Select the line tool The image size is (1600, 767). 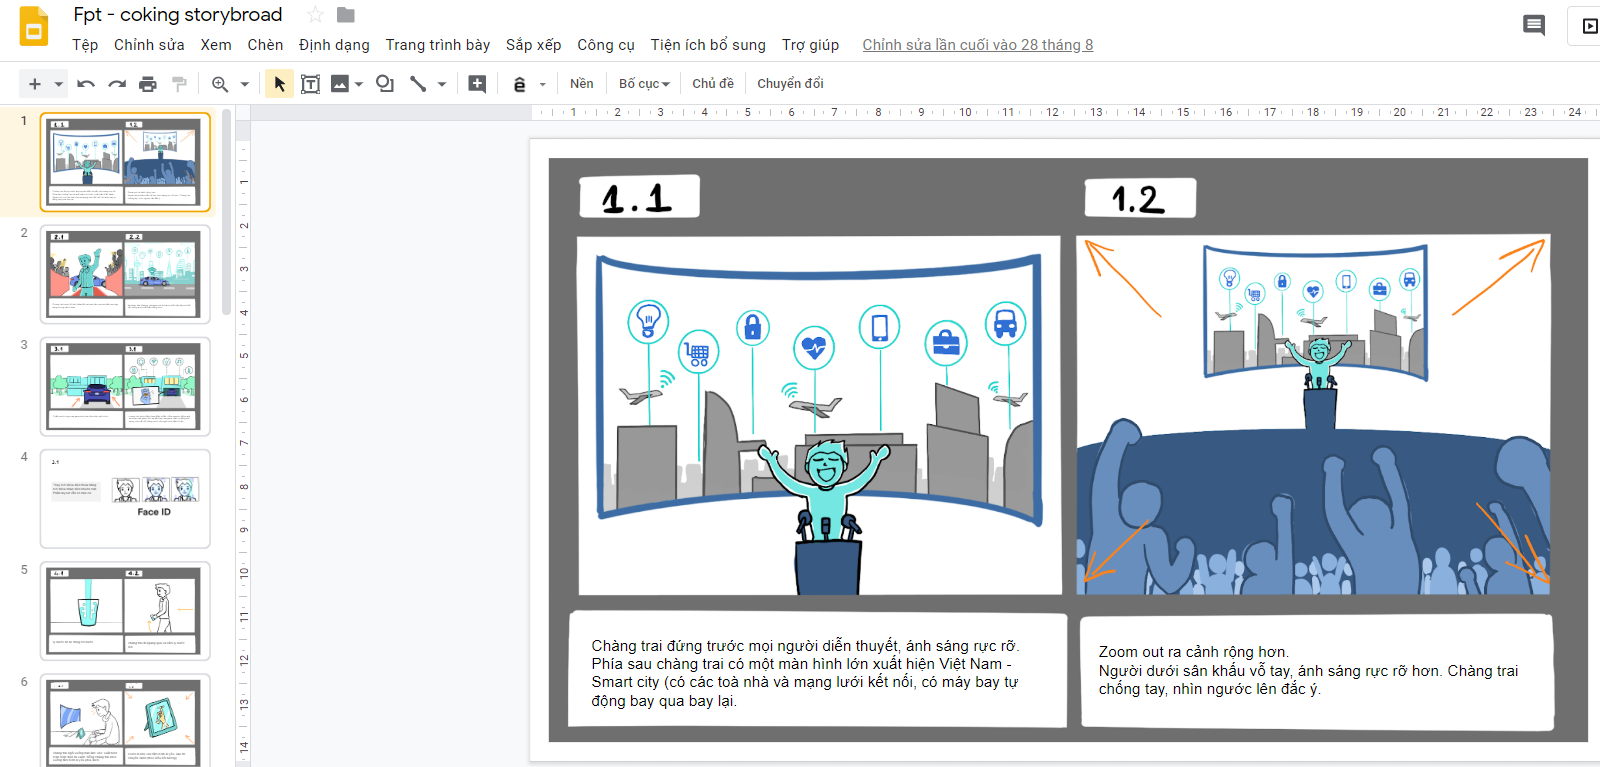point(418,84)
